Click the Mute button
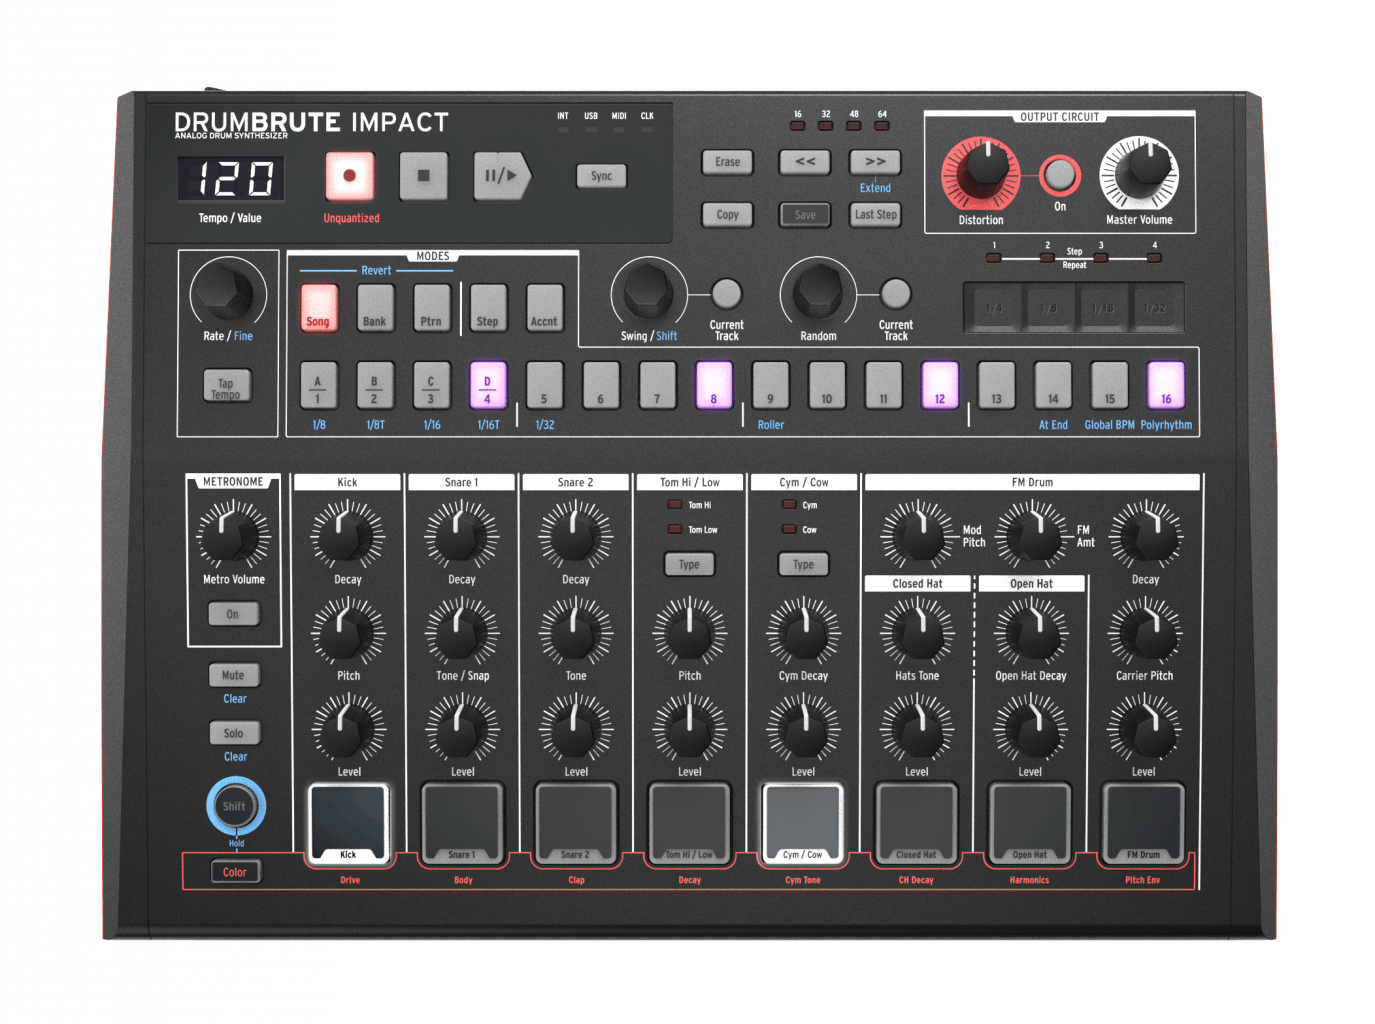Viewport: 1375px width, 1024px height. tap(233, 675)
